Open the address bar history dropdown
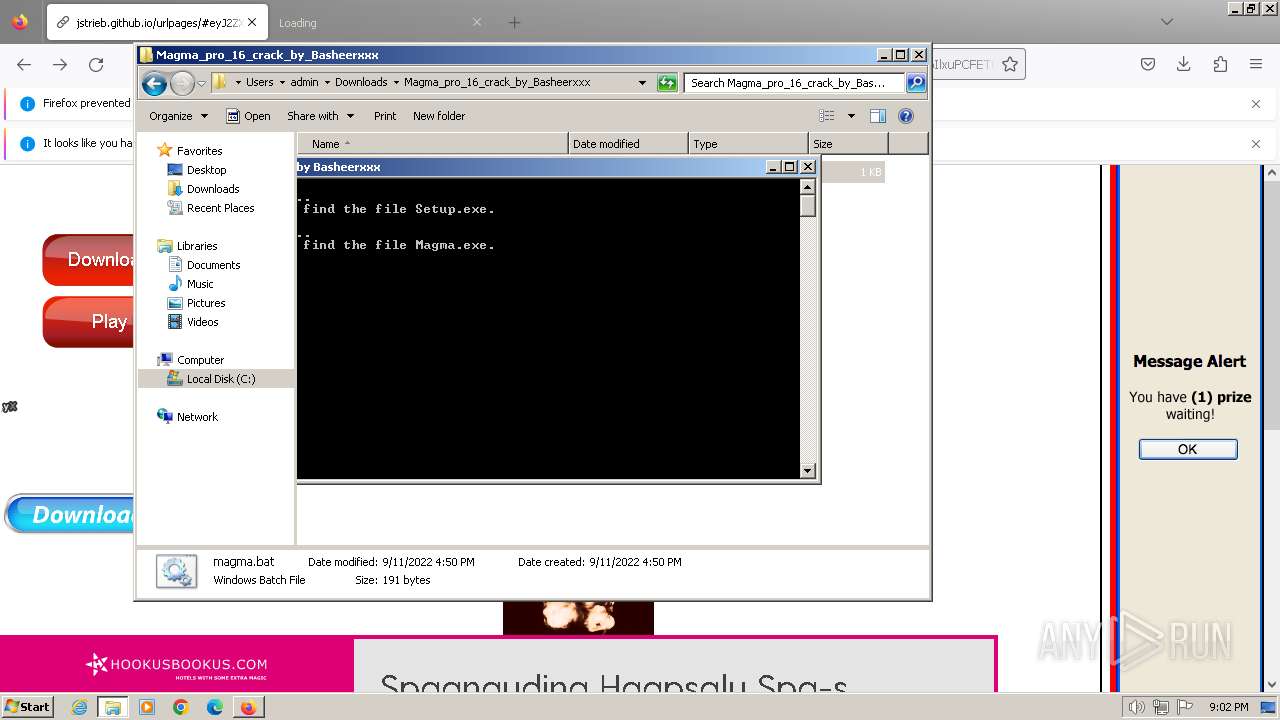The height and width of the screenshot is (720, 1280). (x=642, y=83)
